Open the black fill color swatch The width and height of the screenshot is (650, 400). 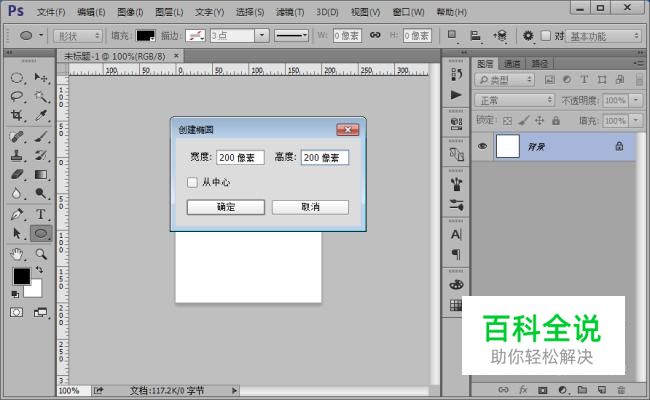tap(146, 35)
